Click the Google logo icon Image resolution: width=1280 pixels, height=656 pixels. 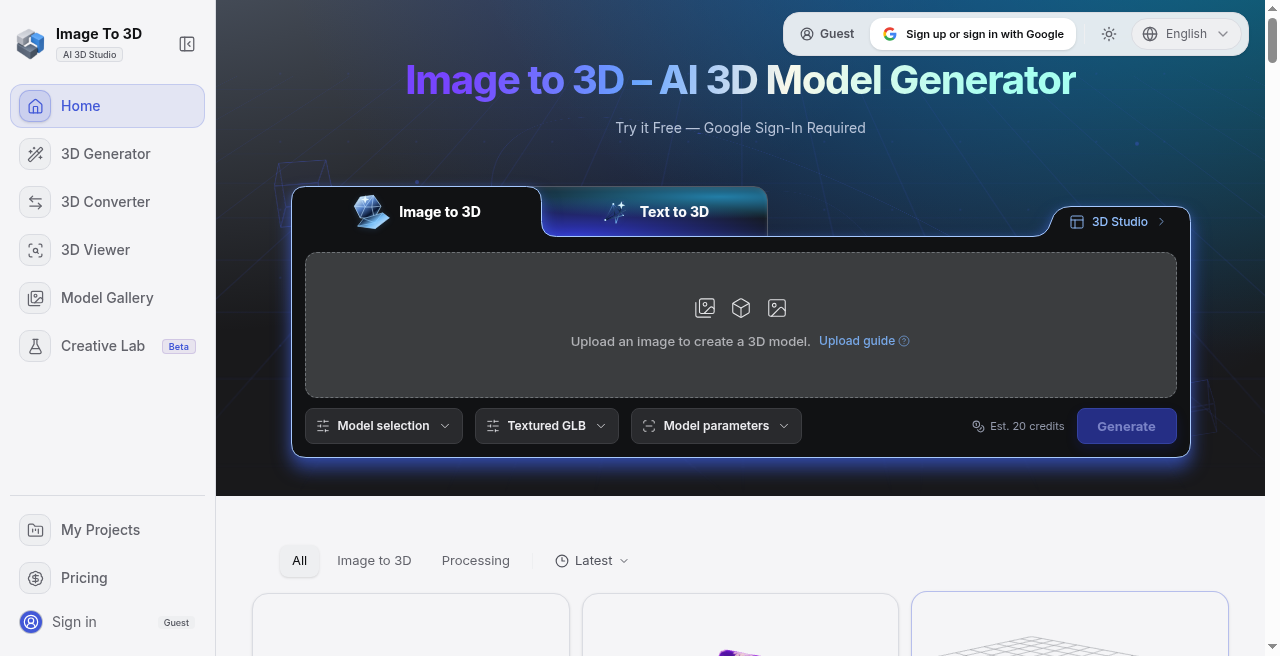[x=890, y=34]
